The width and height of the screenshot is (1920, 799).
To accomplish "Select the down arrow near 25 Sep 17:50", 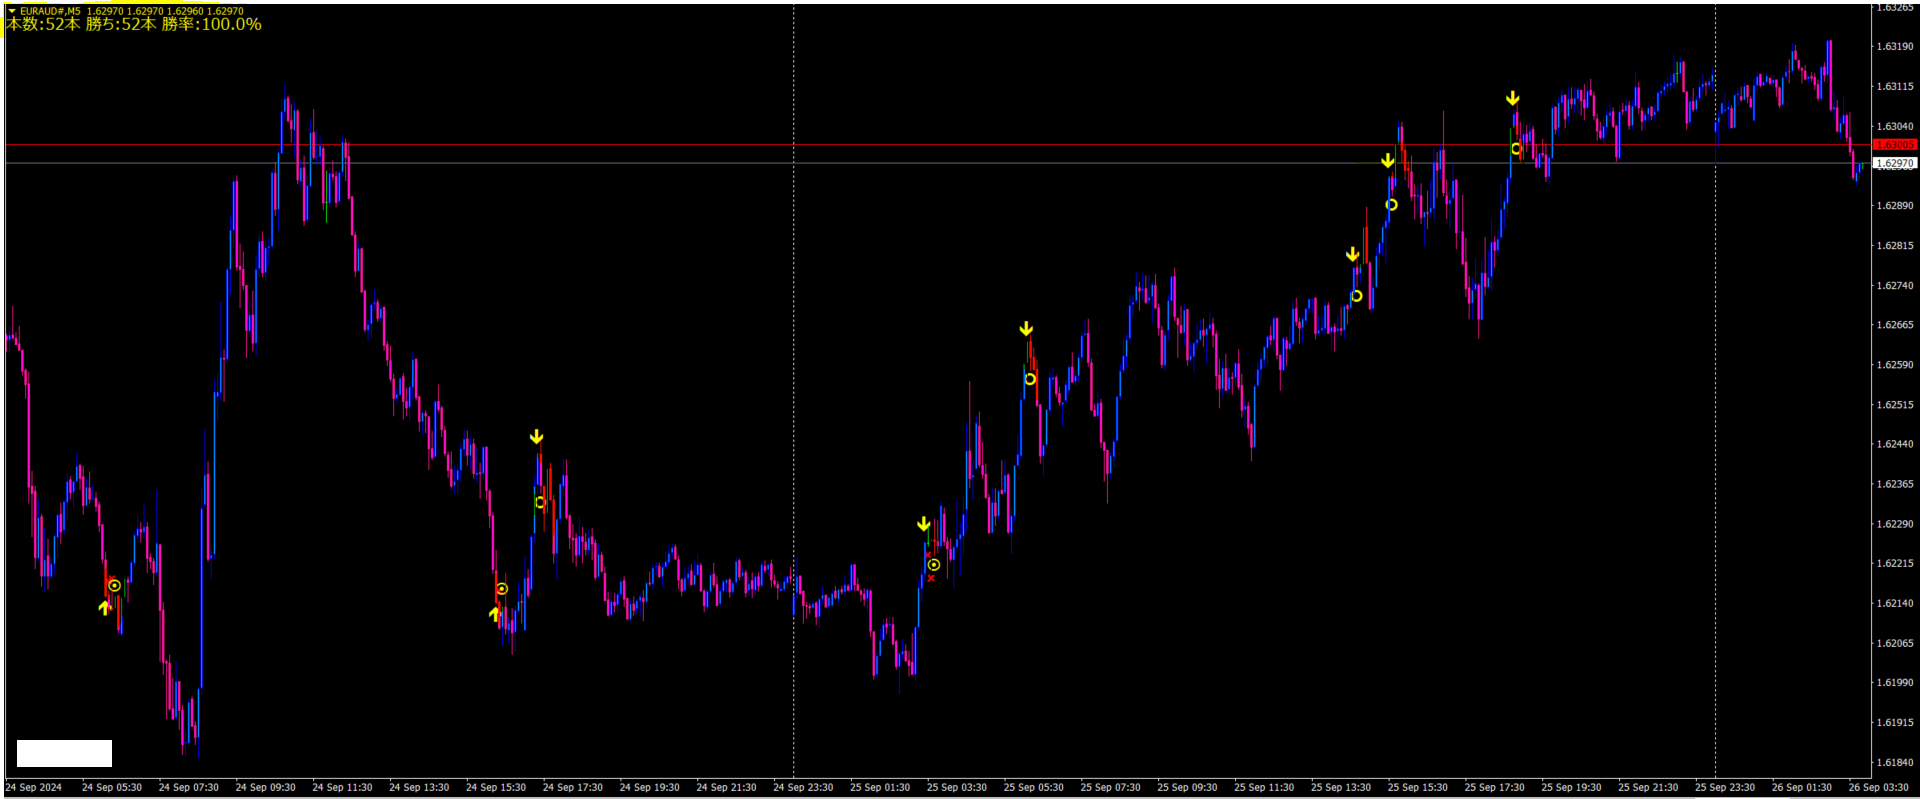I will [x=1513, y=98].
